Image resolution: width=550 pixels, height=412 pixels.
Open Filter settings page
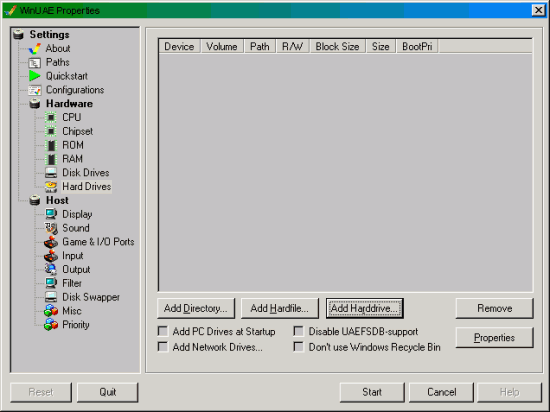click(x=72, y=283)
